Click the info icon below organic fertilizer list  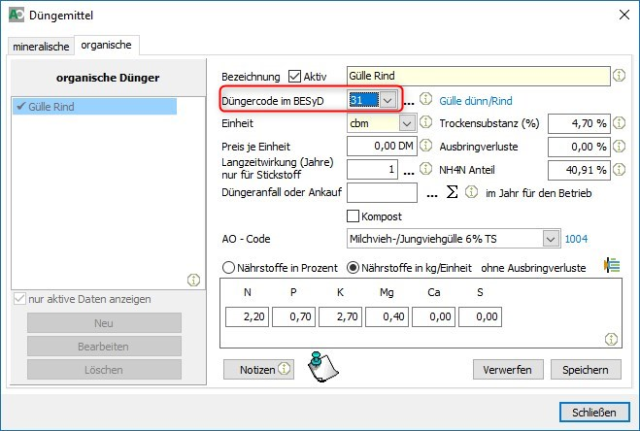(193, 280)
